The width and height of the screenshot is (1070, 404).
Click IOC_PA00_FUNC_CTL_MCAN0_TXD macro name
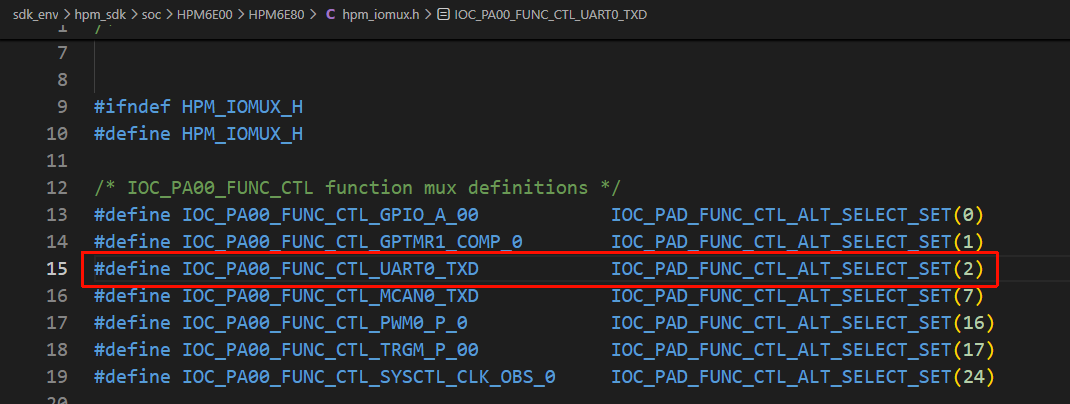[x=330, y=295]
